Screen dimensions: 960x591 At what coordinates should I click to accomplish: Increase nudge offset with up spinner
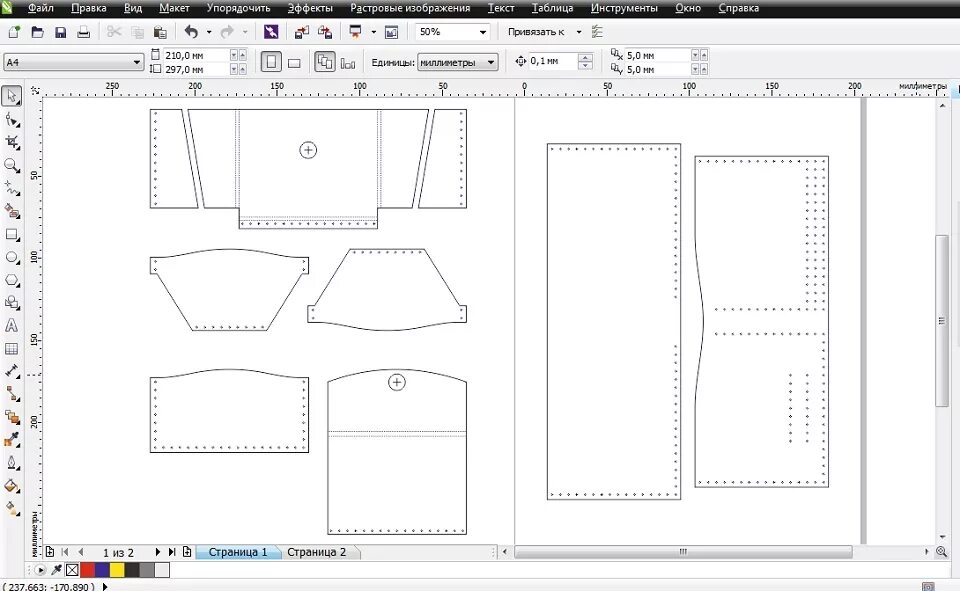pyautogui.click(x=585, y=58)
